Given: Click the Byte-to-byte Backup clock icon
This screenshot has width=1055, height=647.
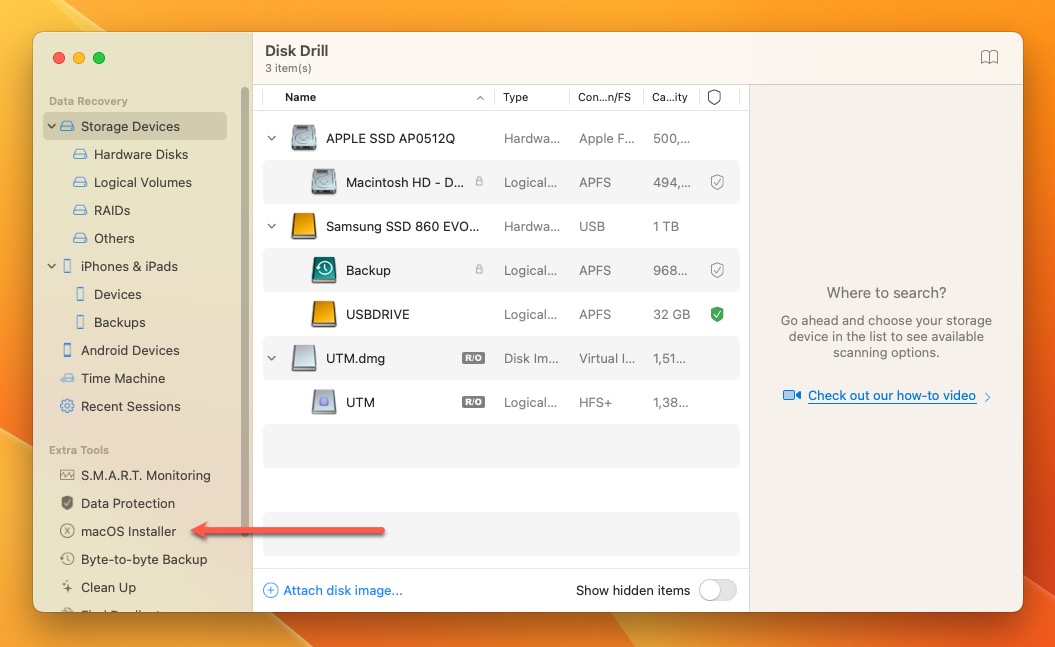Looking at the screenshot, I should point(67,559).
